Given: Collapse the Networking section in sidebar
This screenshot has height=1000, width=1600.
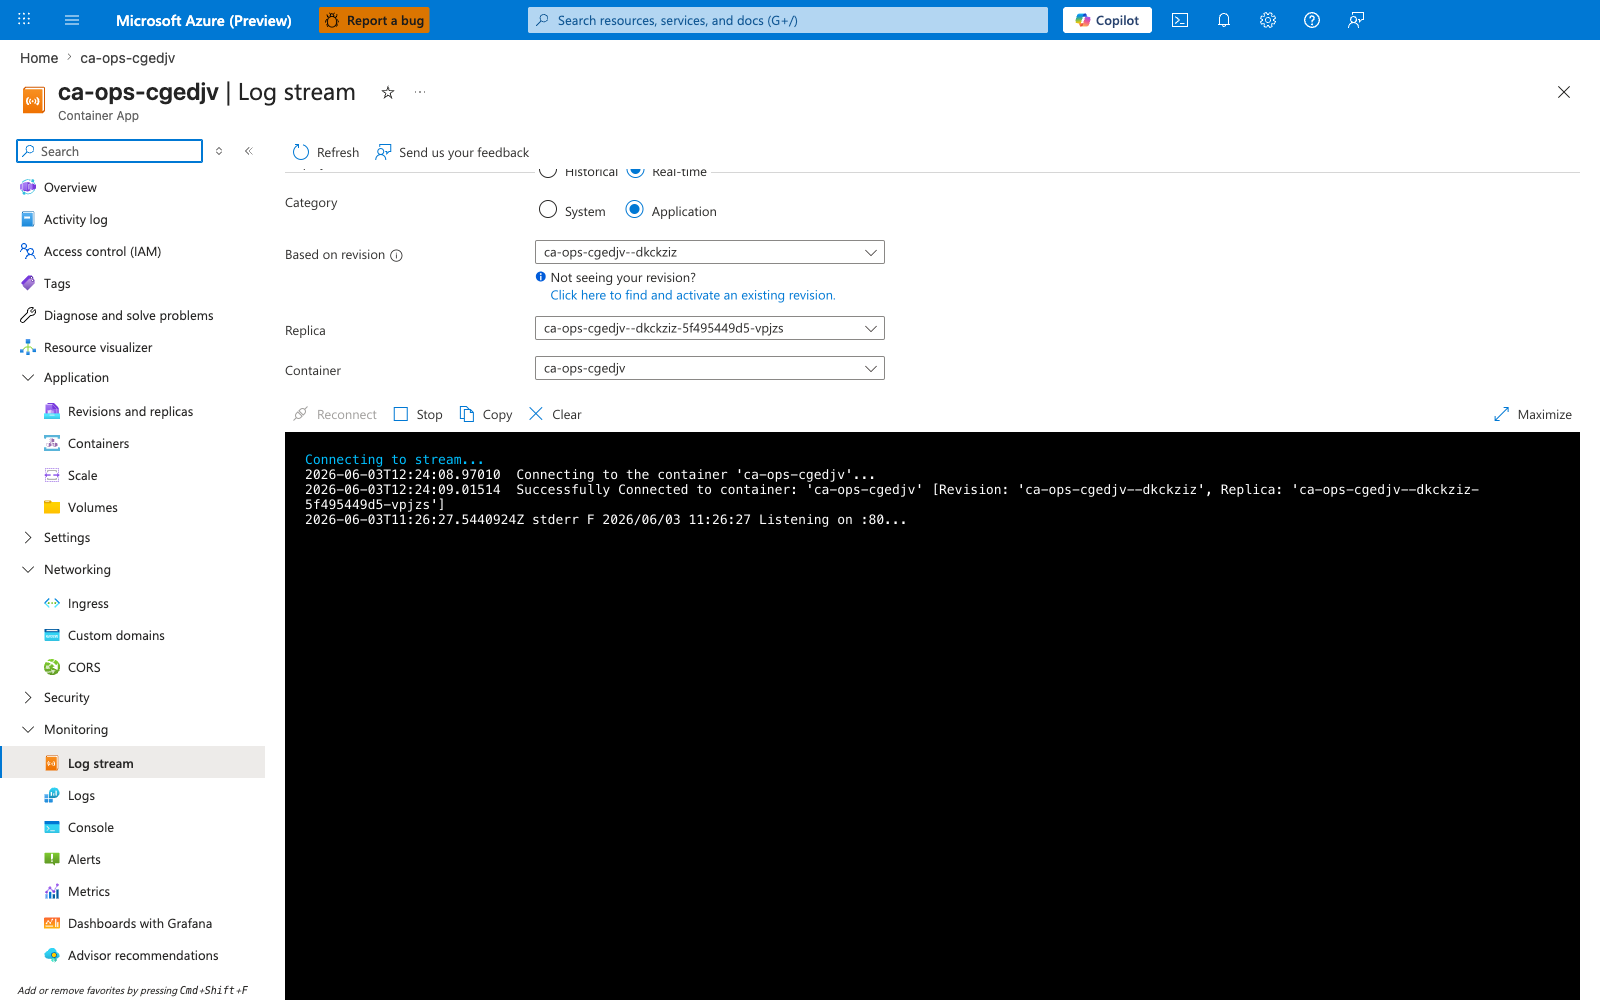Looking at the screenshot, I should [28, 570].
